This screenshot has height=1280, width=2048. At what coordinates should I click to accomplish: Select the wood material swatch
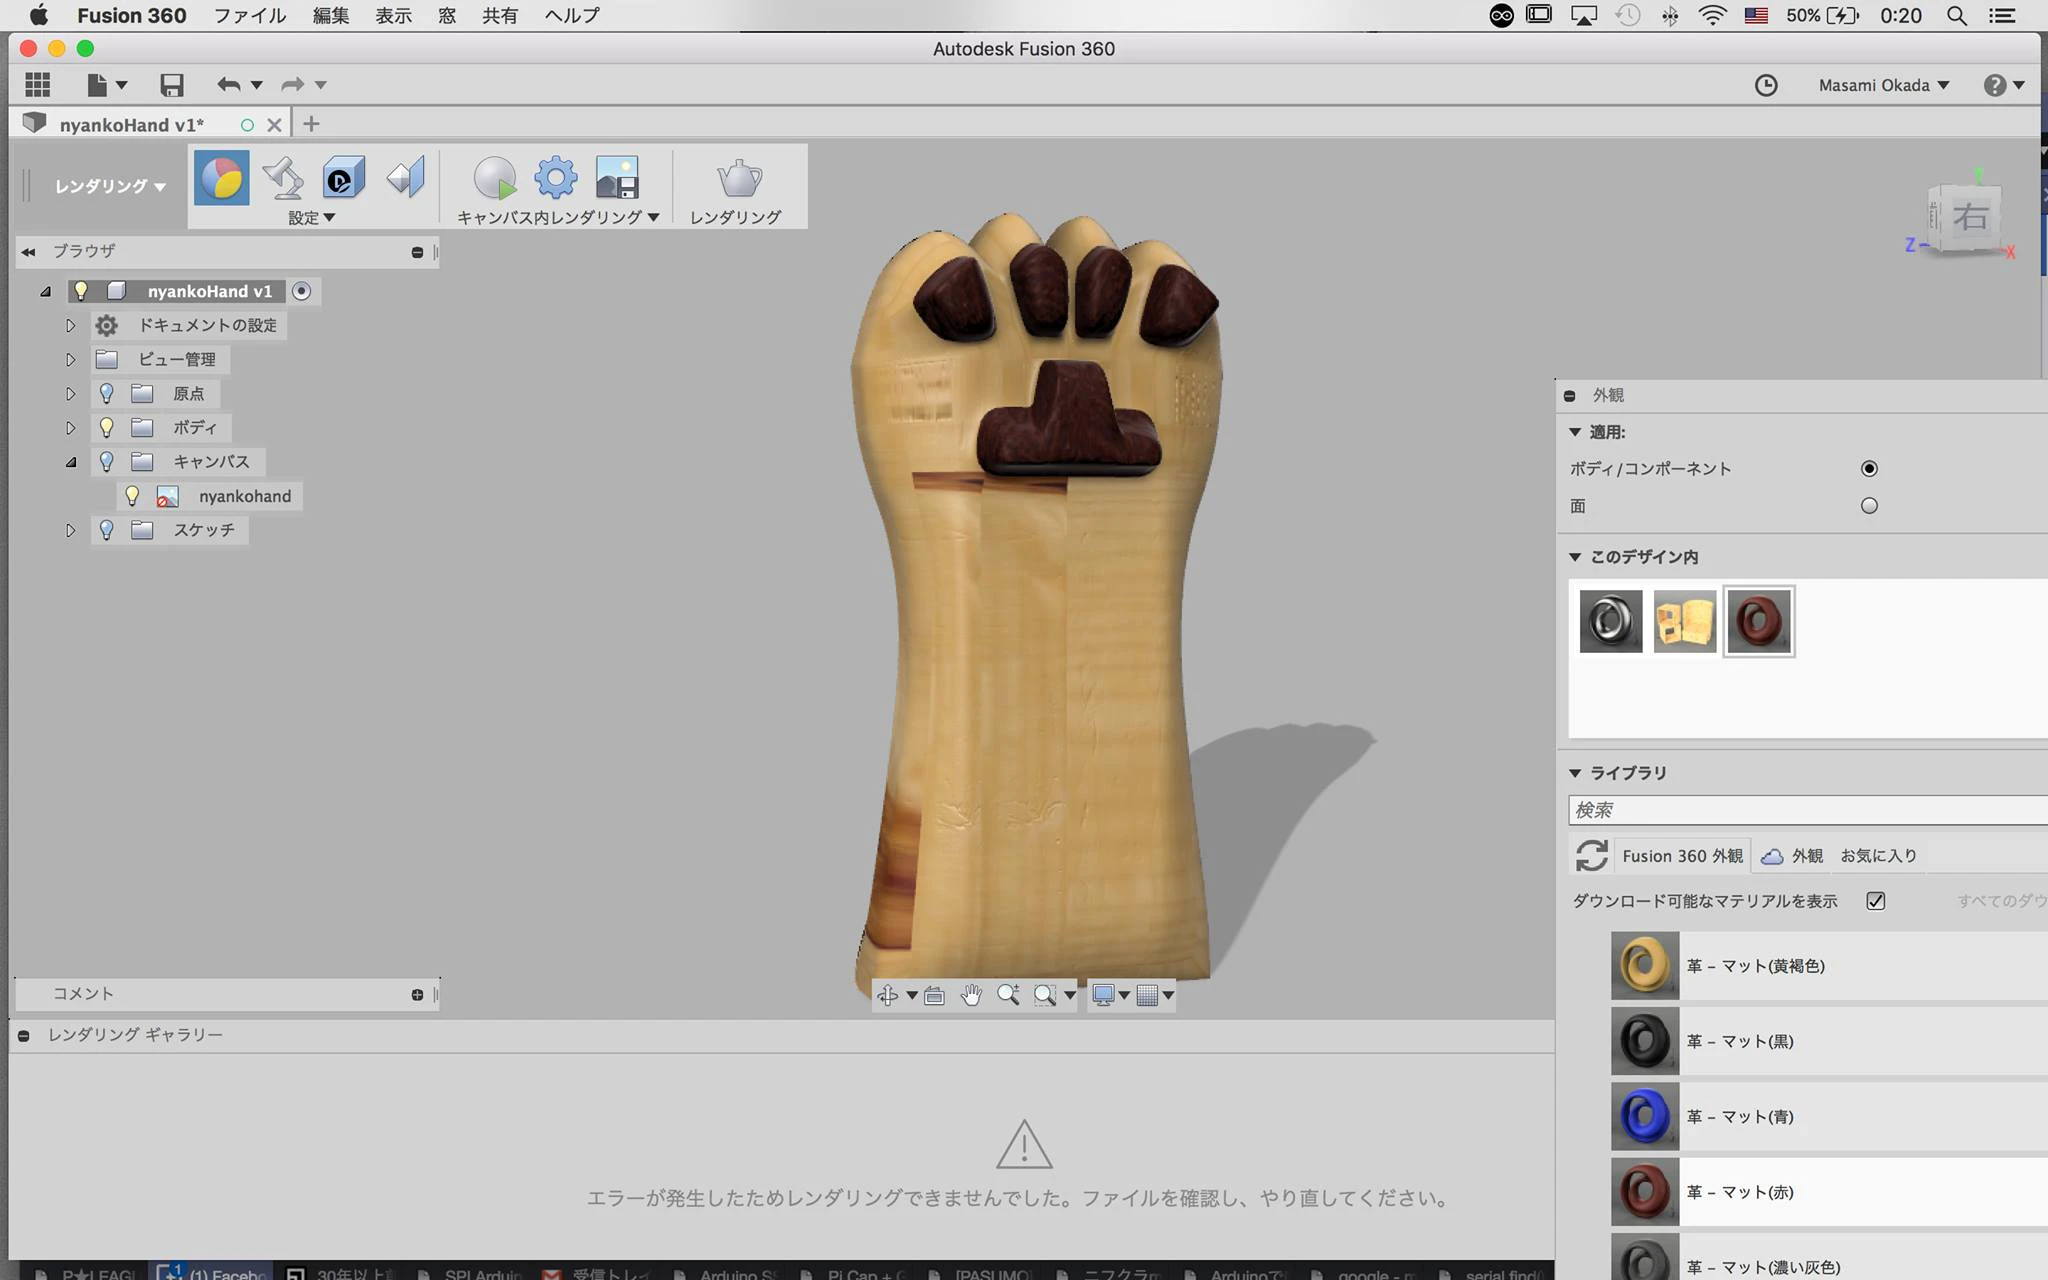[1685, 621]
